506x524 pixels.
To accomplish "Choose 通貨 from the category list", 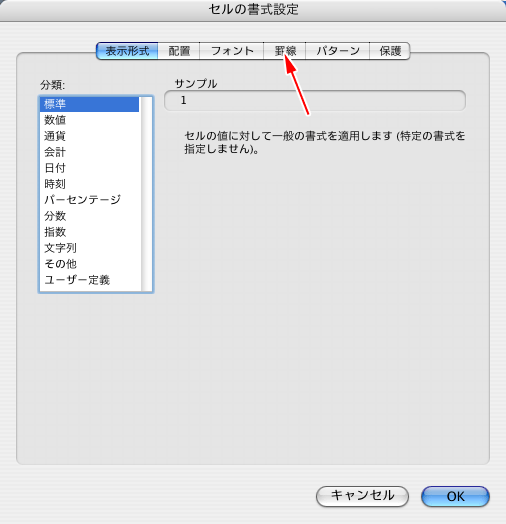I will click(x=90, y=136).
